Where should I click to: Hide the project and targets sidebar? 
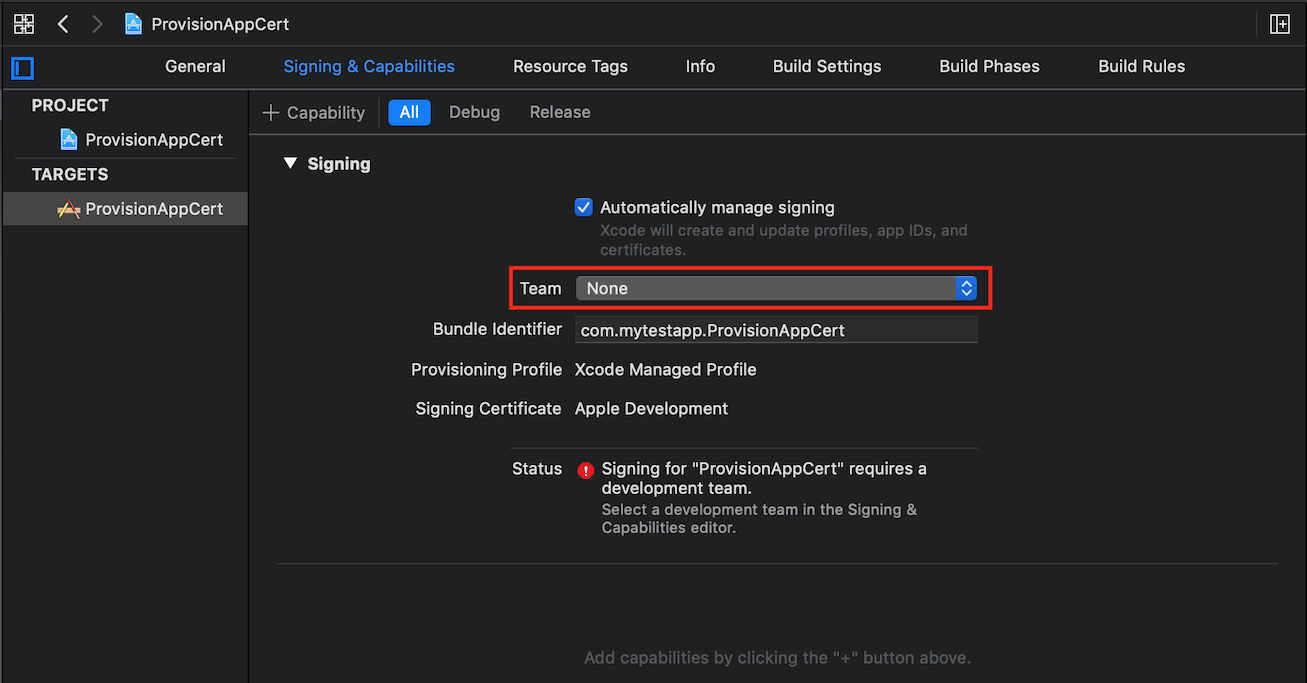pyautogui.click(x=22, y=68)
